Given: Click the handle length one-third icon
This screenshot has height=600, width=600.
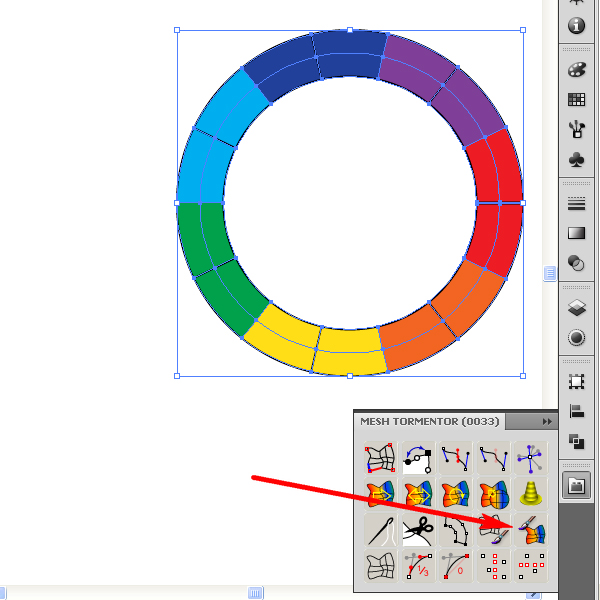Looking at the screenshot, I should [418, 565].
